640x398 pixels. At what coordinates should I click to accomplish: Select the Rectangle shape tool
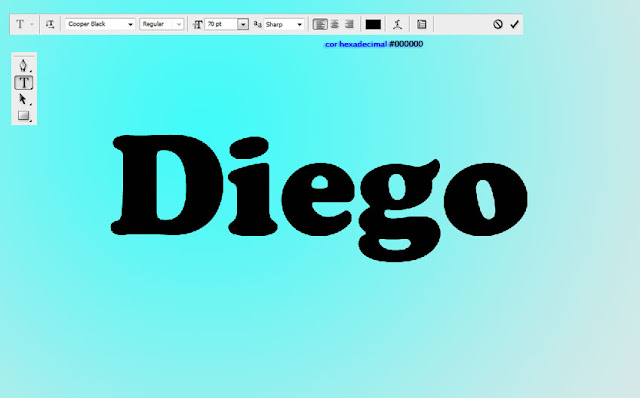(24, 116)
